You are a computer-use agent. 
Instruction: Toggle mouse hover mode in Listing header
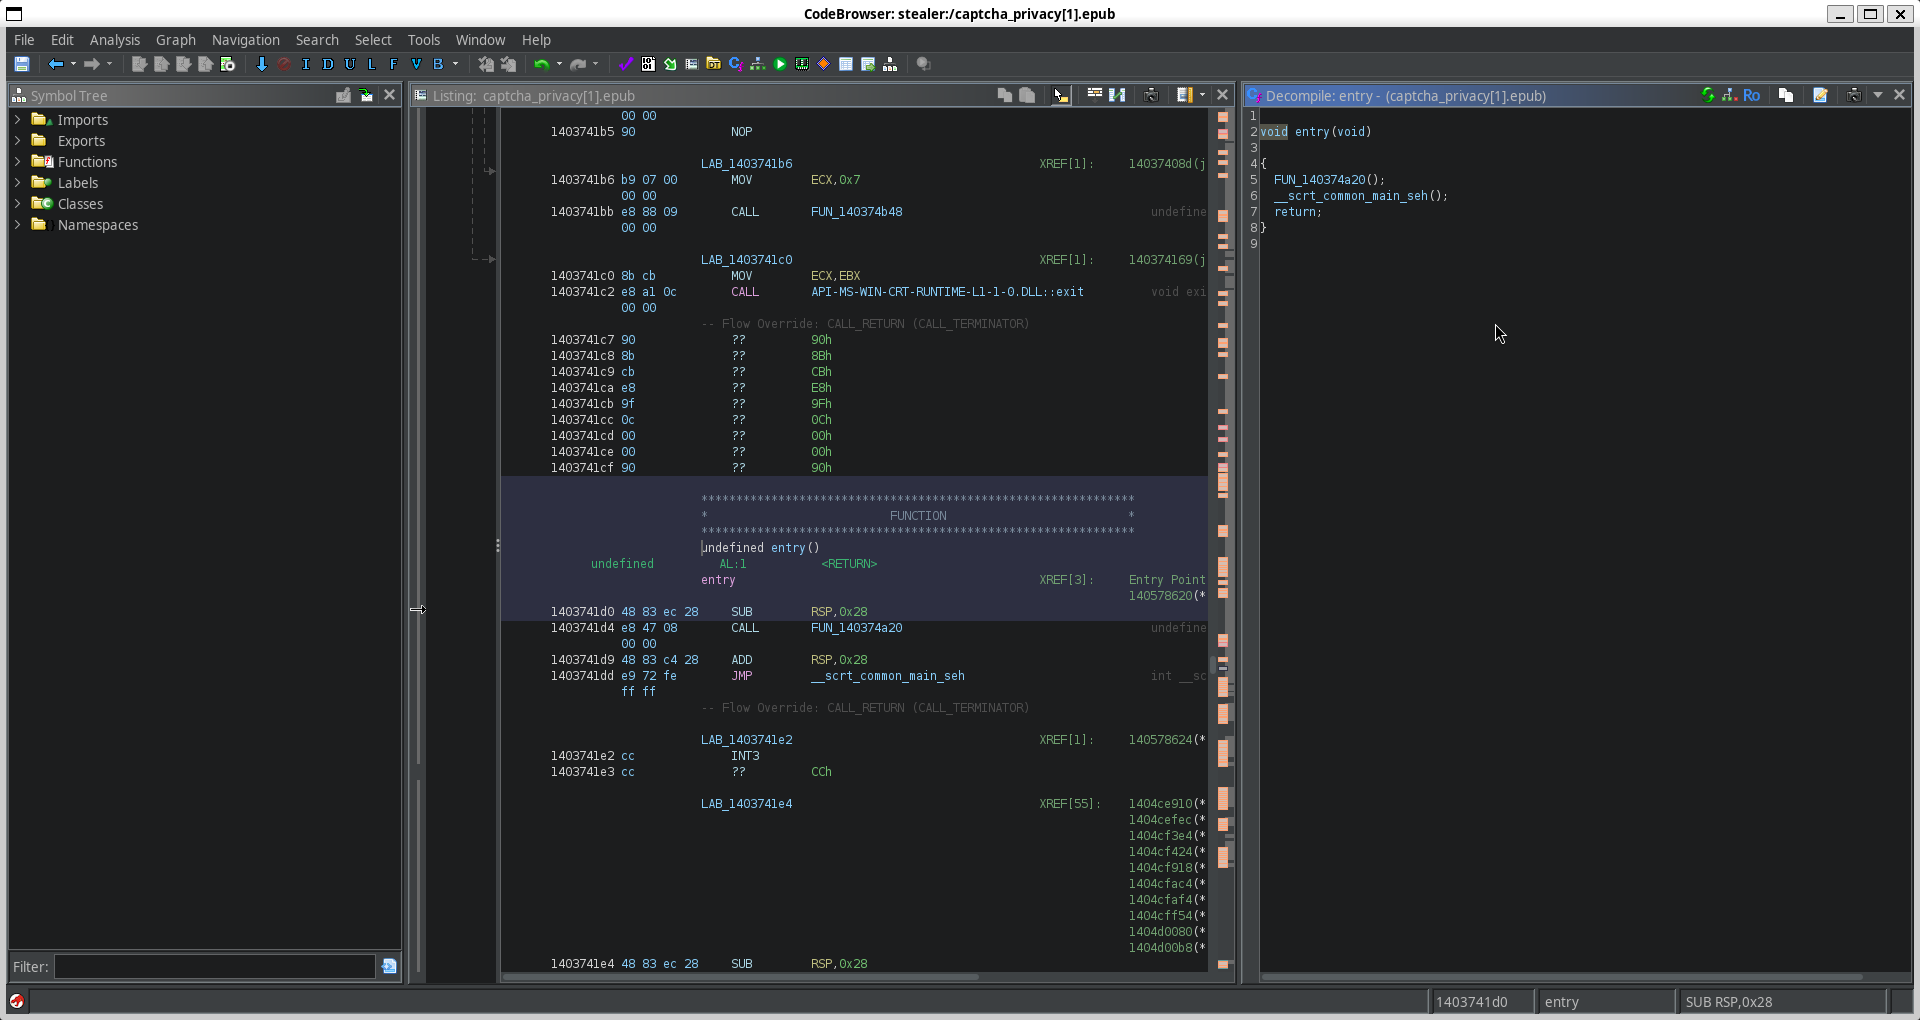click(x=1060, y=95)
